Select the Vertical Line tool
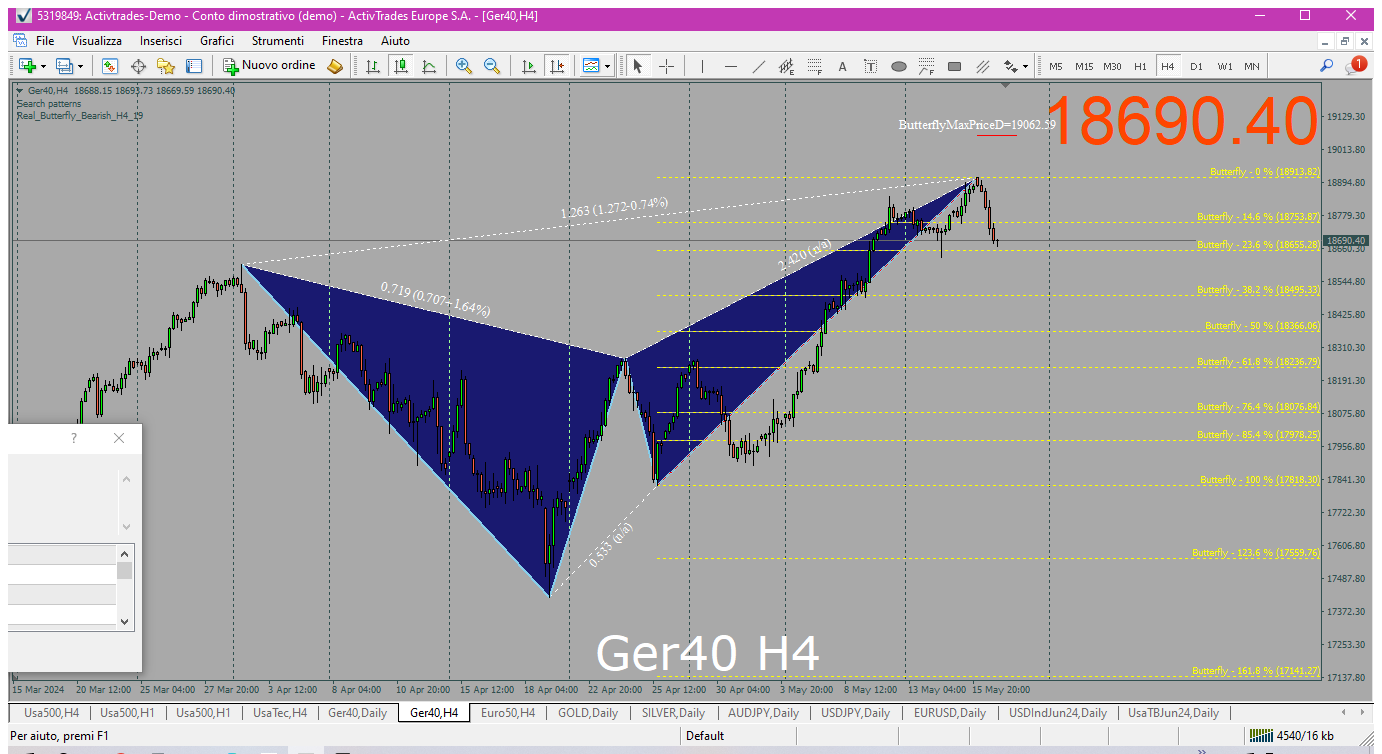Screen dimensions: 1382x754 click(703, 66)
